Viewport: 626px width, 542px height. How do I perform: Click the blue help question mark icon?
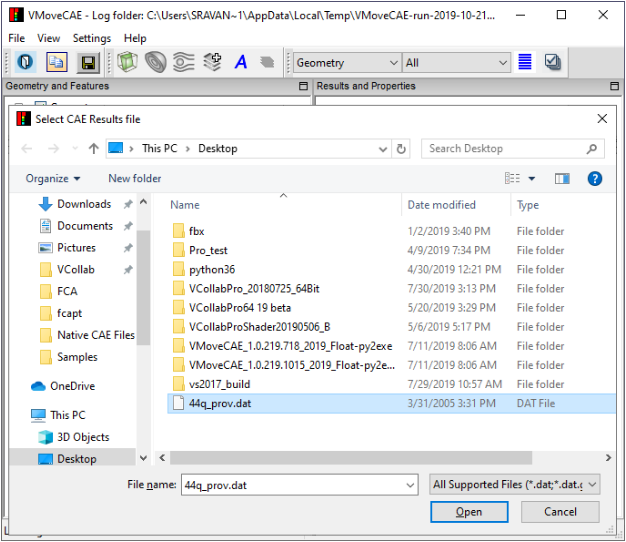(x=594, y=178)
